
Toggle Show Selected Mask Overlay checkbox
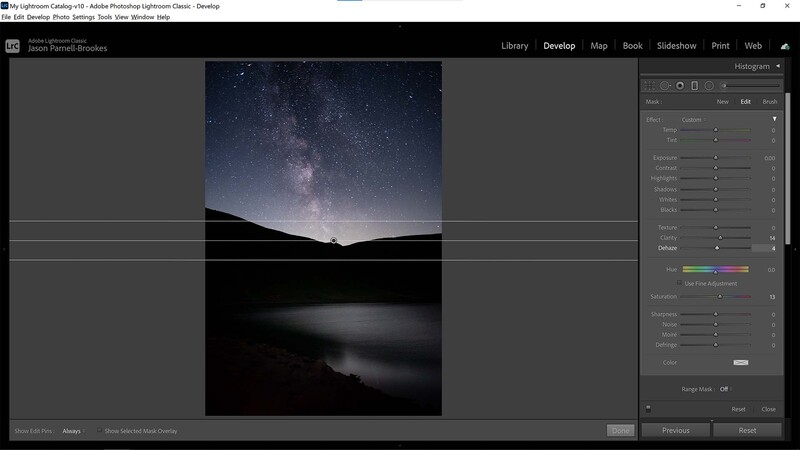pos(99,430)
